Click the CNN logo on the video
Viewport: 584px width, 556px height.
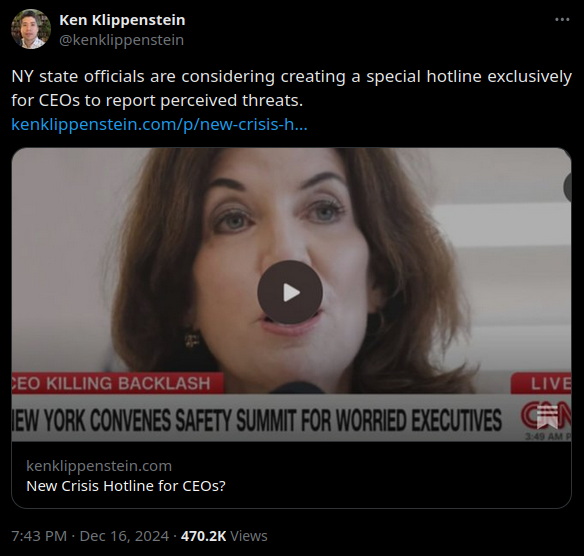click(546, 416)
